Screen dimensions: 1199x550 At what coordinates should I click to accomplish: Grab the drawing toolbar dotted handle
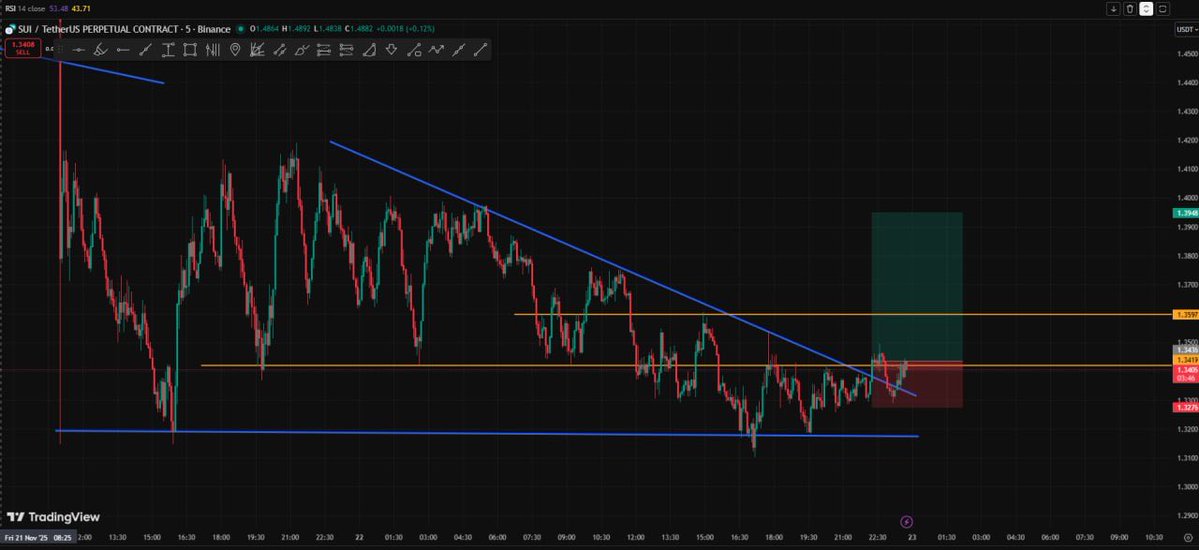click(x=60, y=50)
